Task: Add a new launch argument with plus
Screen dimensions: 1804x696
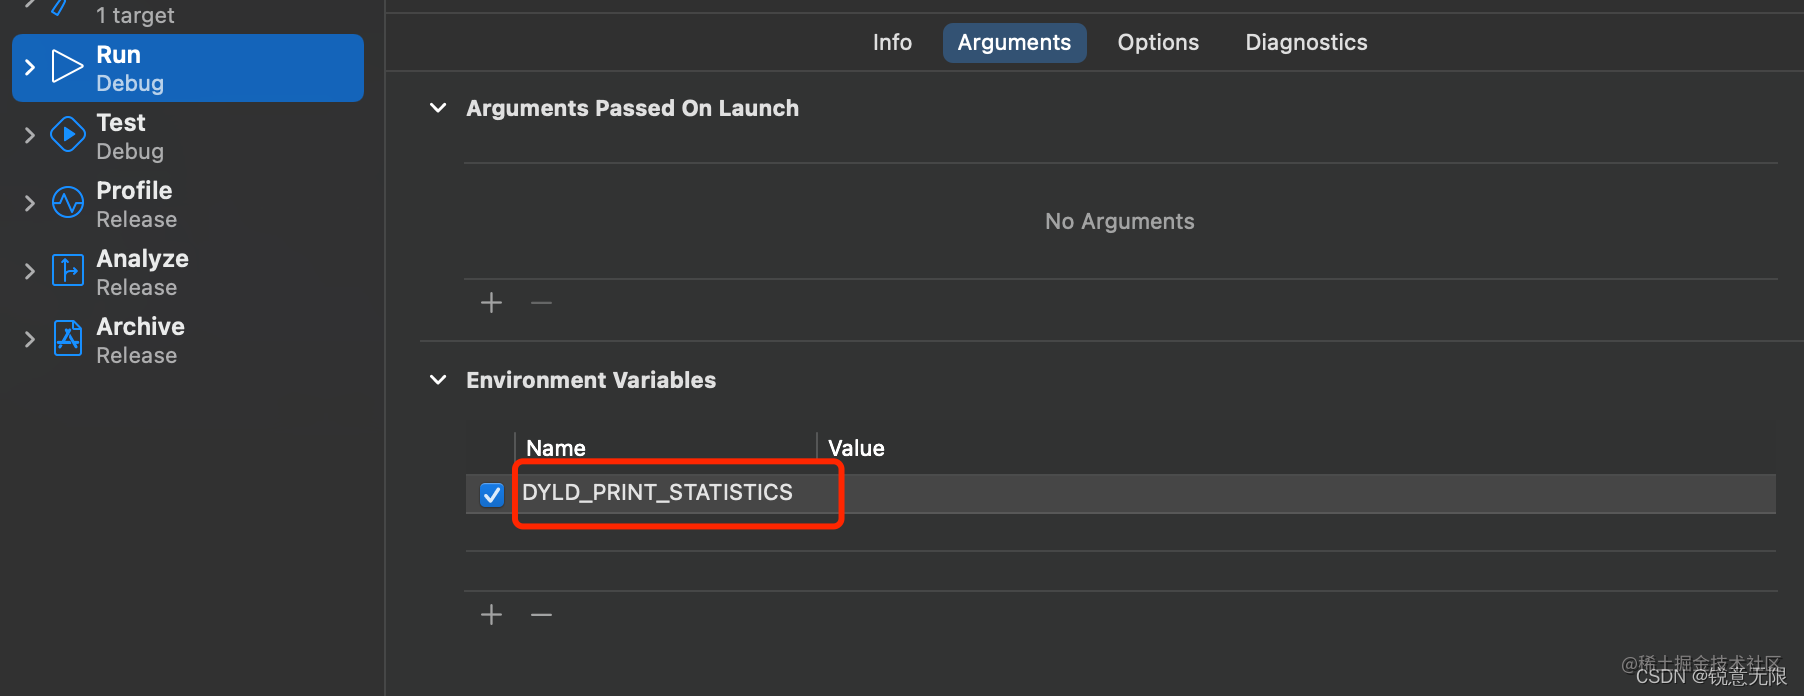Action: (x=491, y=303)
